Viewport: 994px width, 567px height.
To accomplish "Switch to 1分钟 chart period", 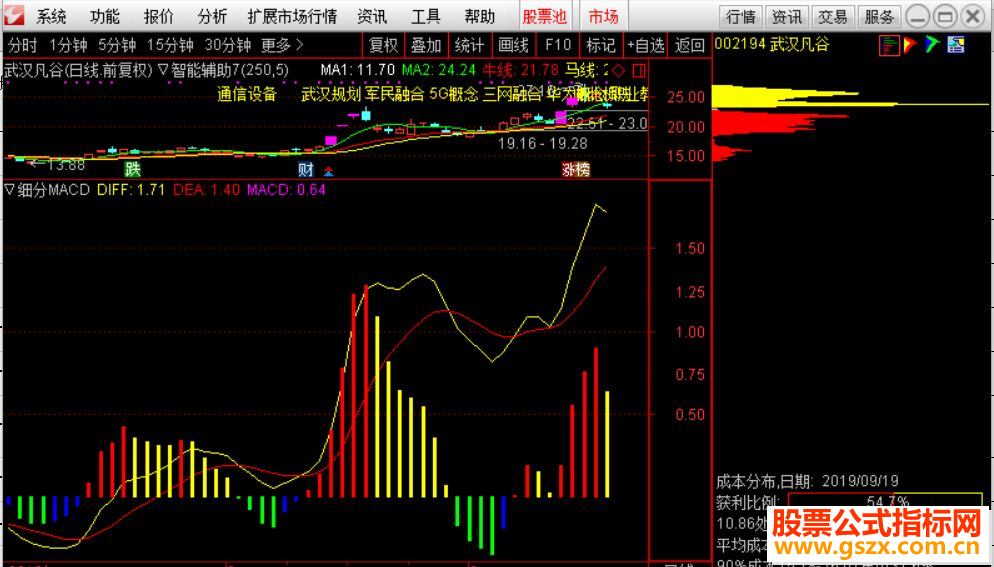I will 68,46.
